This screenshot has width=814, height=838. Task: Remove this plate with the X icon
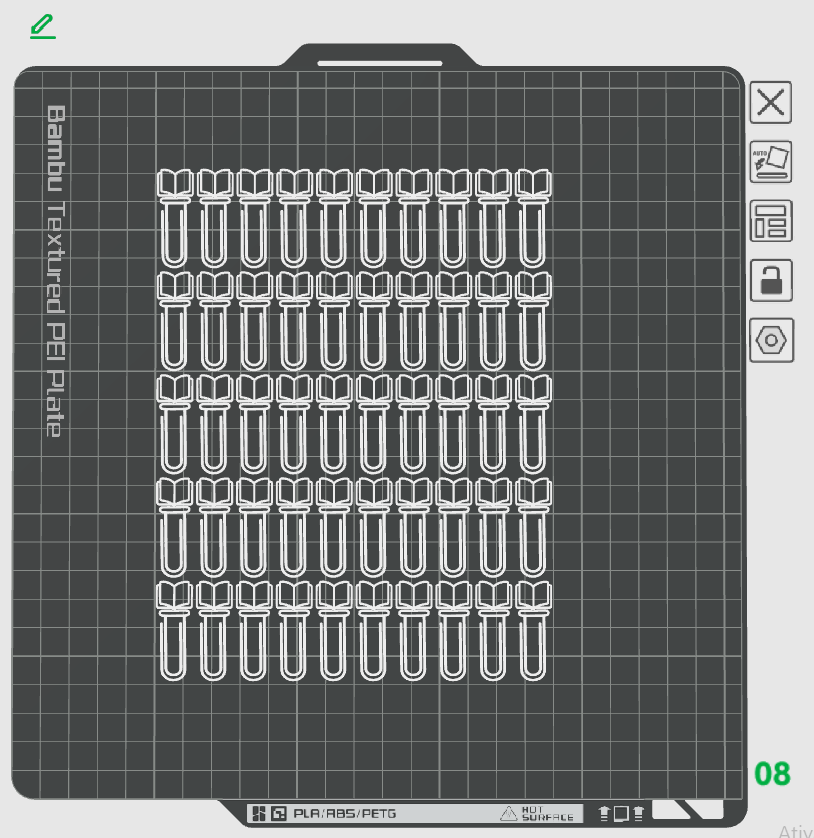[771, 102]
